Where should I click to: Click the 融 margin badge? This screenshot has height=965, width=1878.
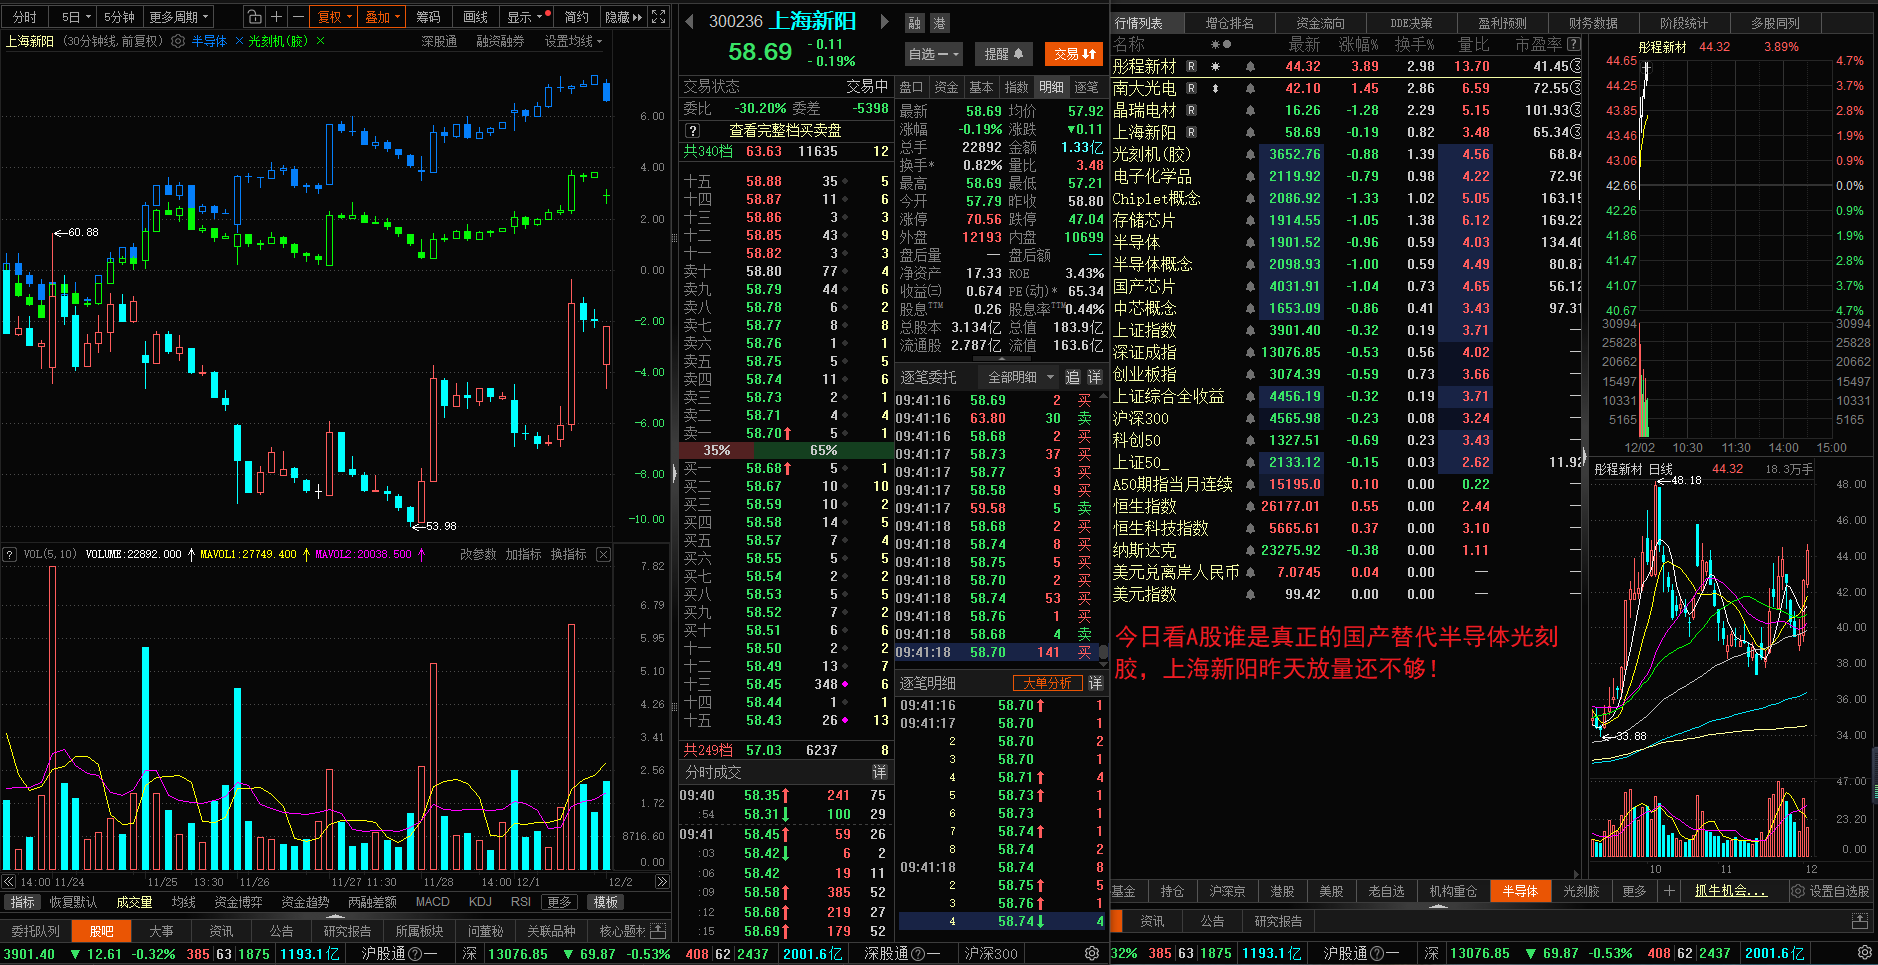coord(915,23)
